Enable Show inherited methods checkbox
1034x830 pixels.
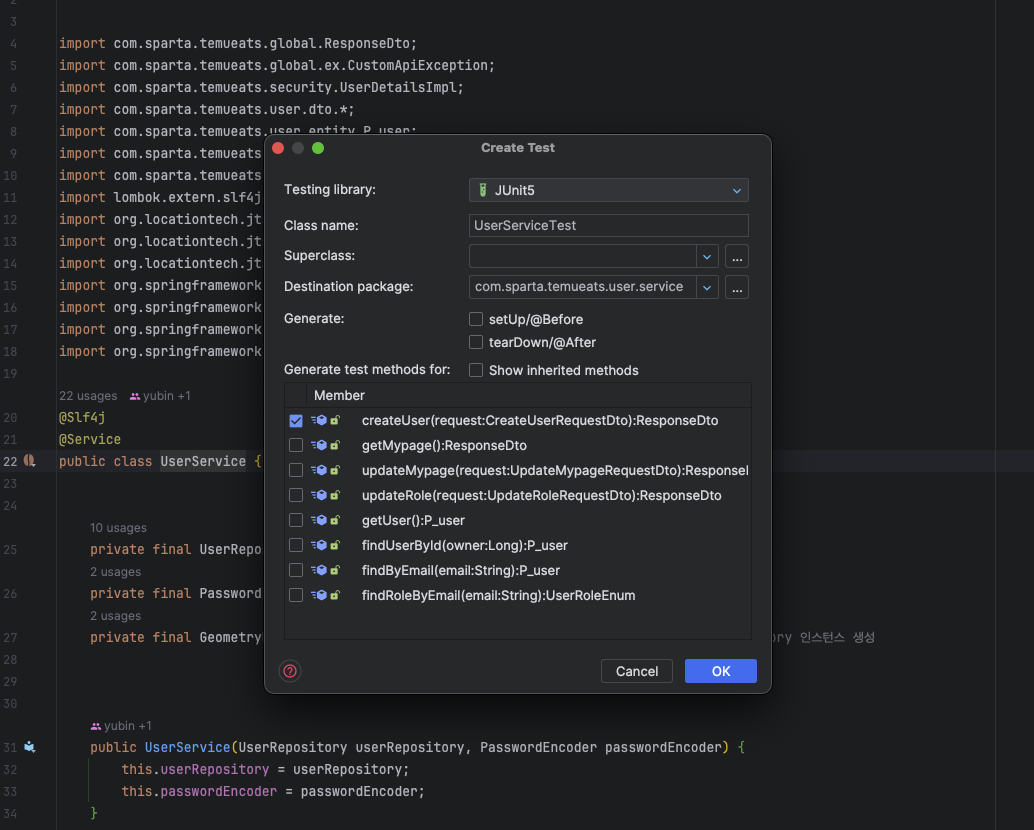[x=475, y=370]
